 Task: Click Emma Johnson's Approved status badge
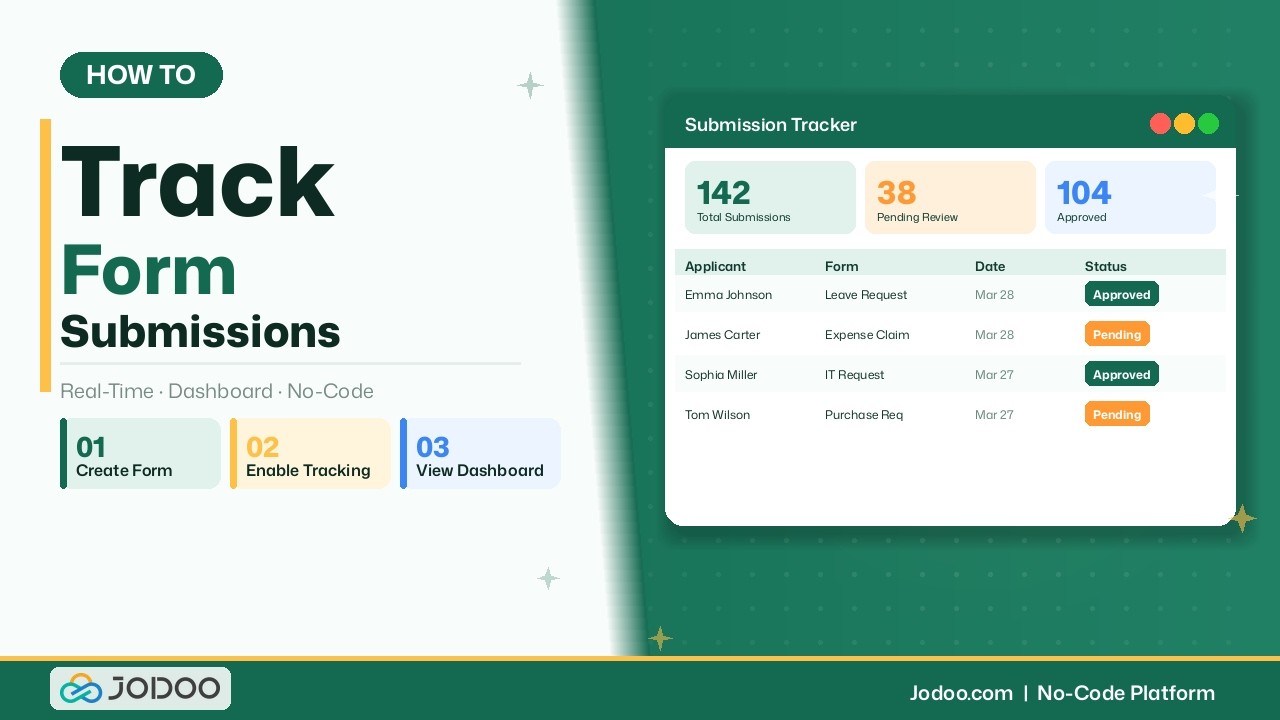point(1122,295)
